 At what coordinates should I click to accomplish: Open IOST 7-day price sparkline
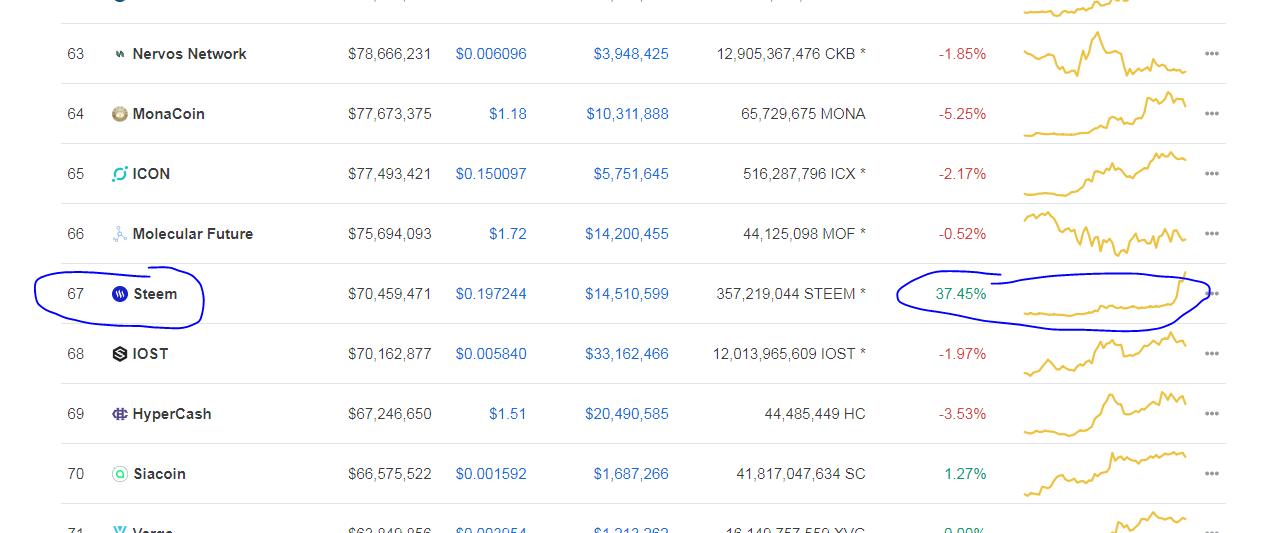pyautogui.click(x=1105, y=354)
